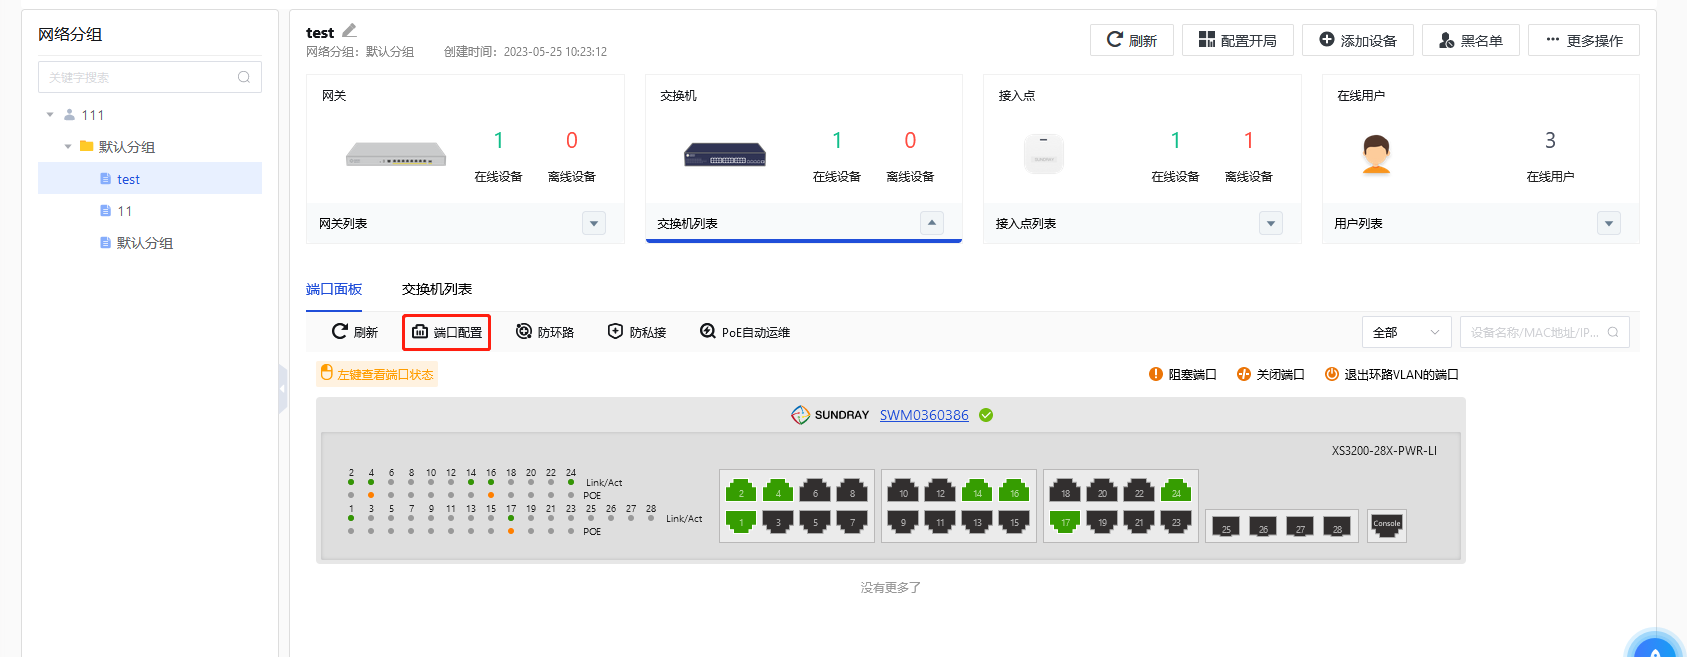Viewport: 1687px width, 657px height.
Task: Open switch link SWM0360386
Action: click(x=924, y=415)
